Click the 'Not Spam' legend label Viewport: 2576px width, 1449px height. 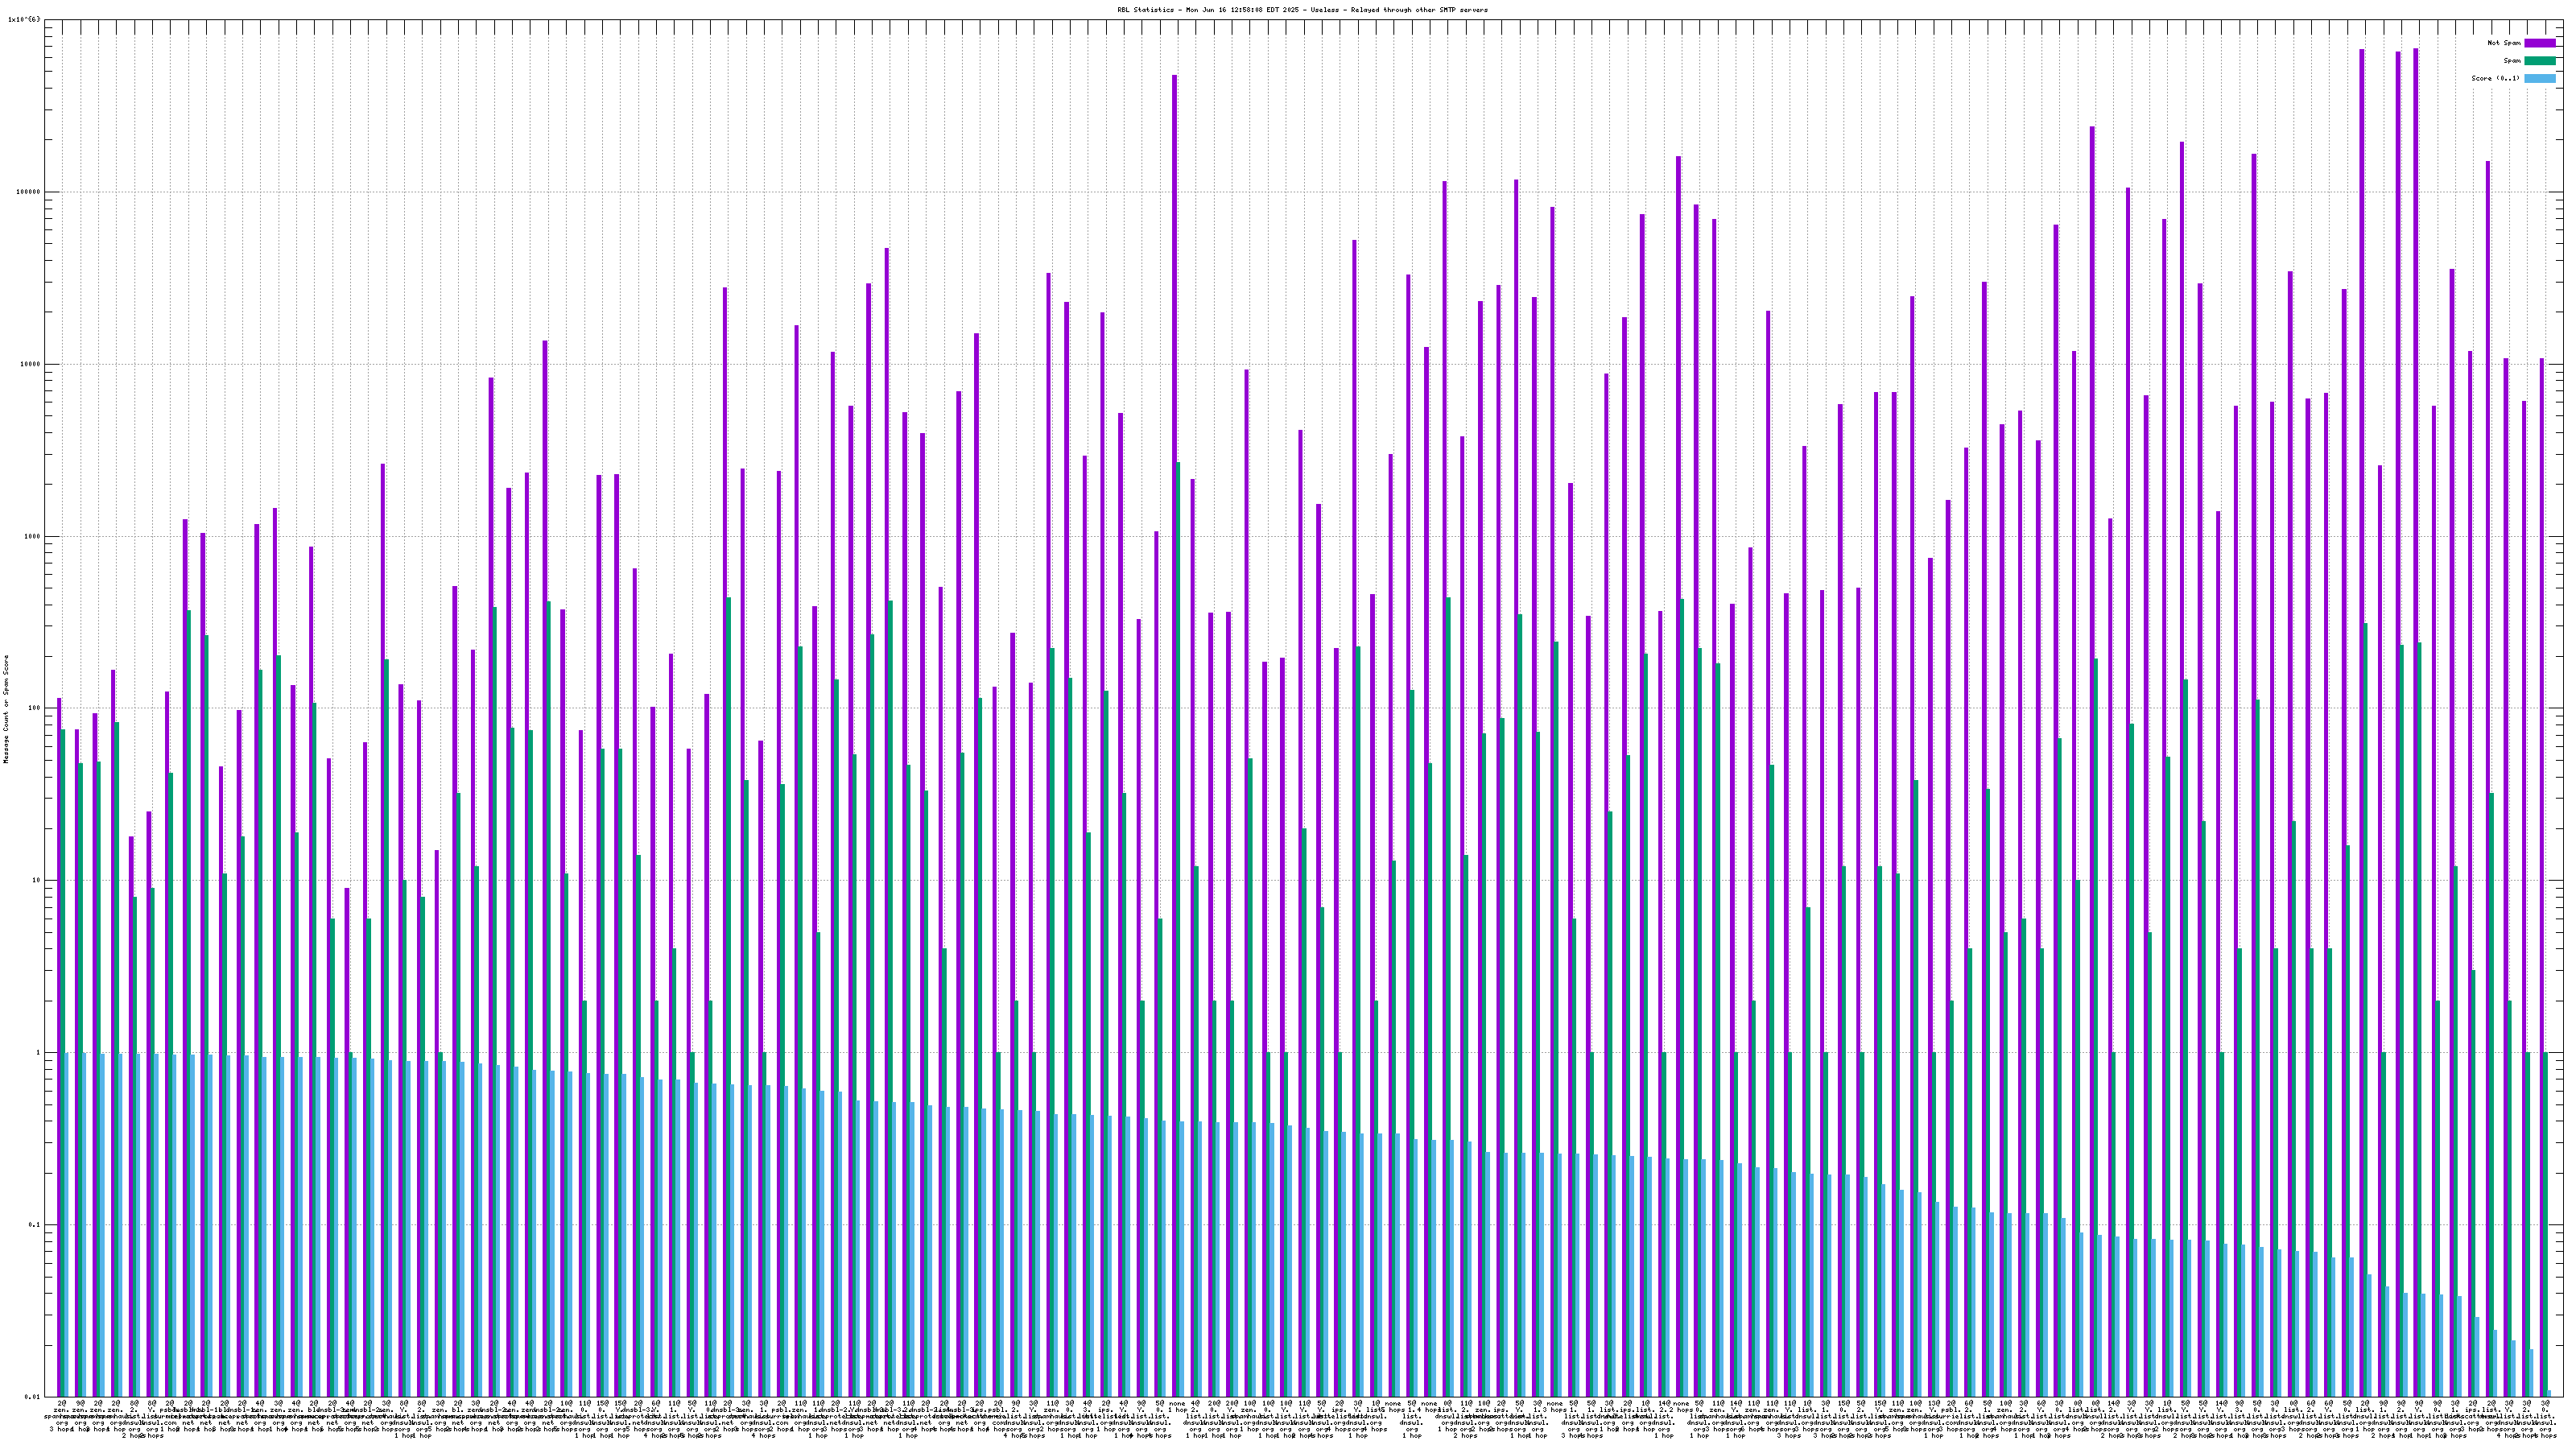[2504, 43]
